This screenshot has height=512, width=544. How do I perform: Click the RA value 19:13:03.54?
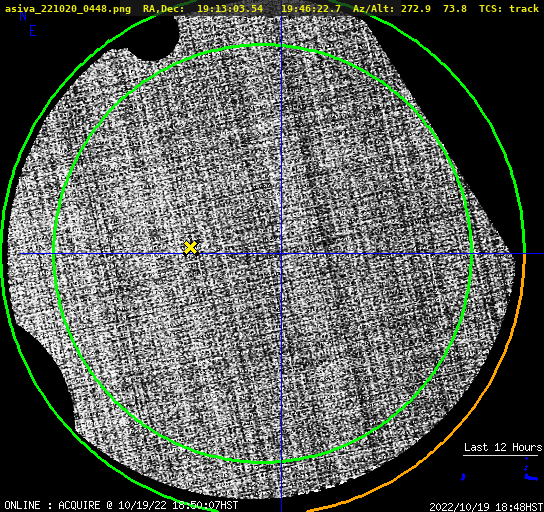click(x=230, y=8)
